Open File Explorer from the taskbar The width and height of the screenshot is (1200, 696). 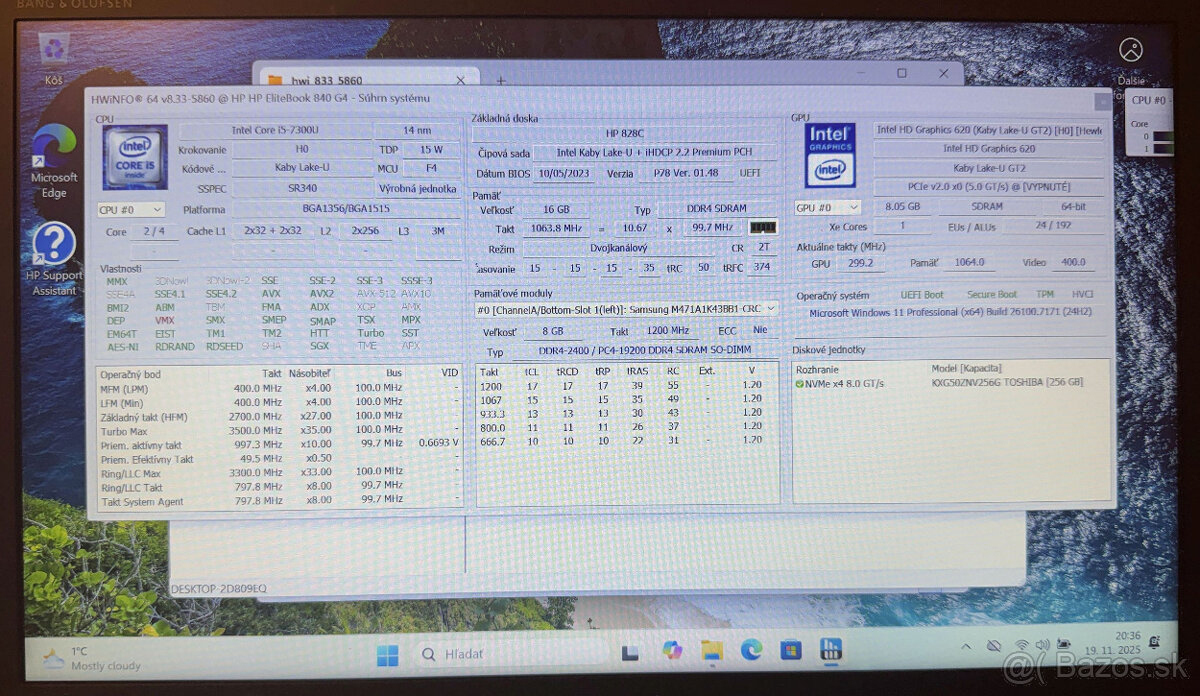pyautogui.click(x=710, y=651)
